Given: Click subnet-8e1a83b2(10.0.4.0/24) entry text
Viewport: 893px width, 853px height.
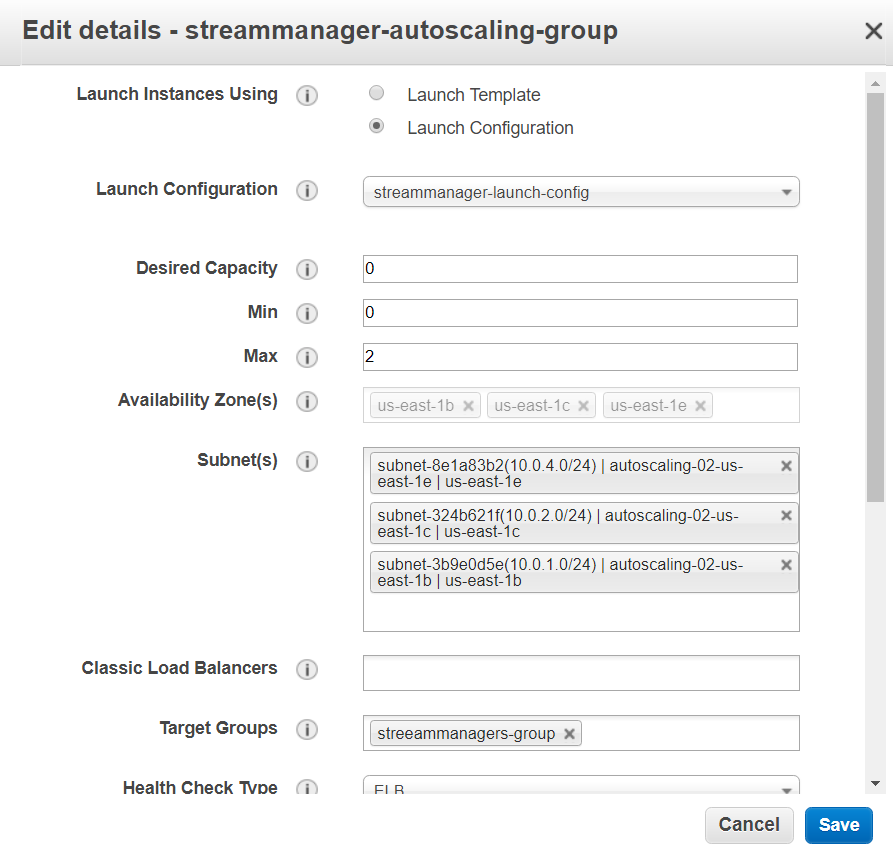Looking at the screenshot, I should point(560,474).
